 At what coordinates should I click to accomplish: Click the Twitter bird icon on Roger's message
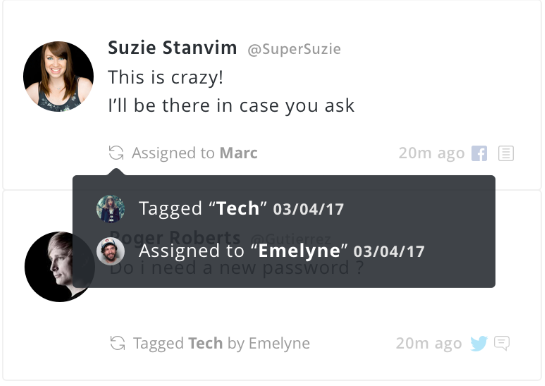point(479,343)
